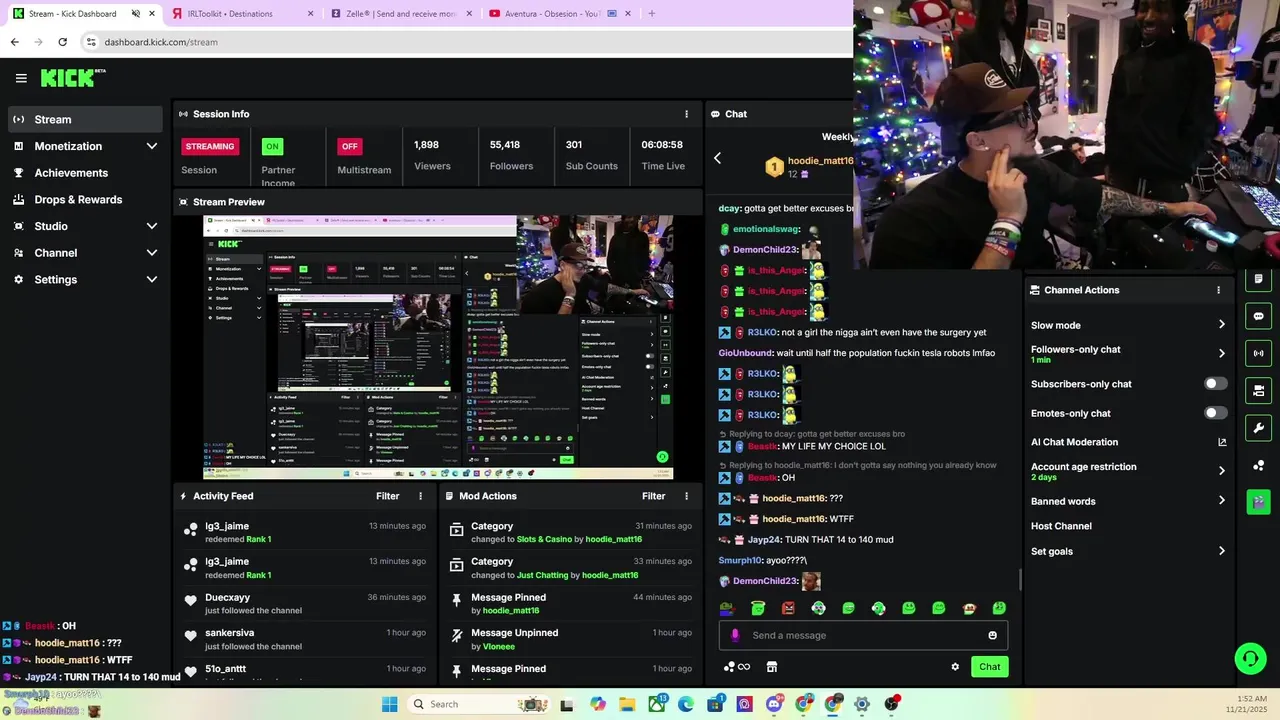Switch to the Zelle browser tab
The width and height of the screenshot is (1280, 720).
[x=398, y=14]
